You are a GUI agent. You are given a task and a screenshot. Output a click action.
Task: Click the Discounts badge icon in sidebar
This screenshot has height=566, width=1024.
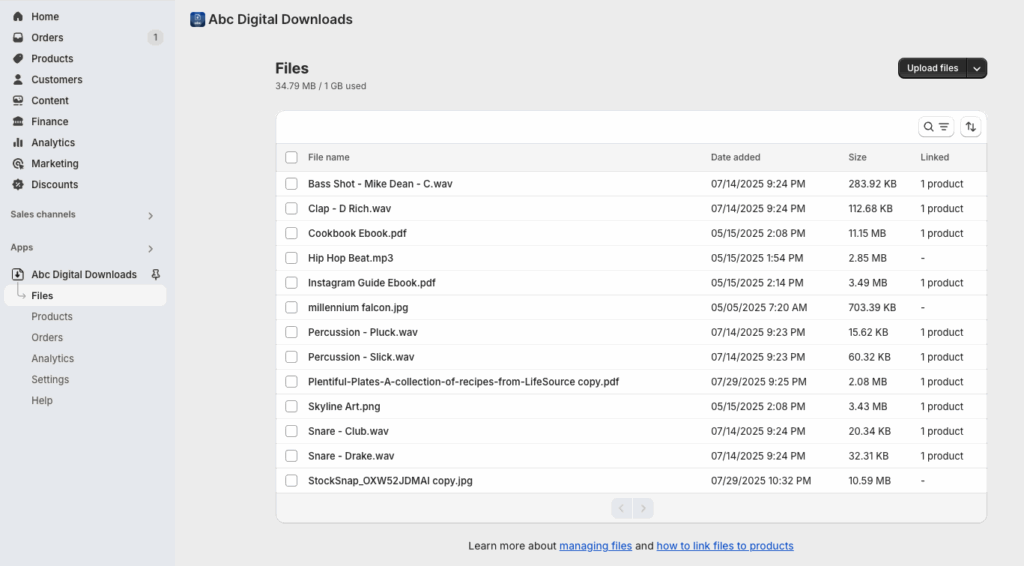pos(18,184)
